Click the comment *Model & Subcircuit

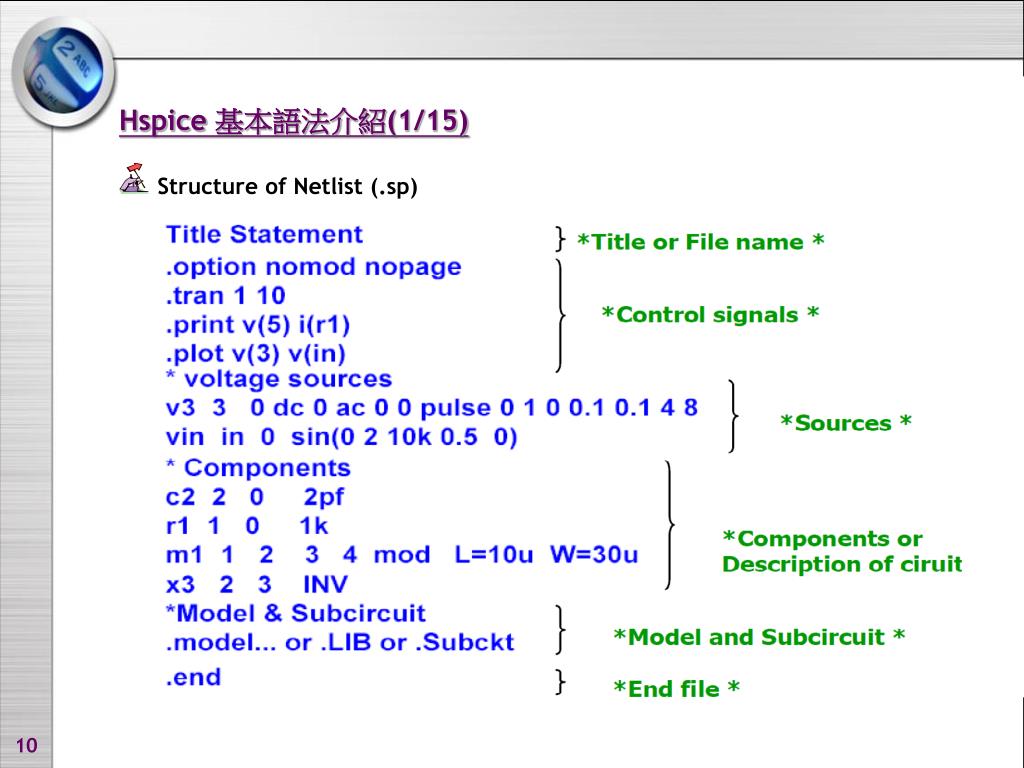tap(296, 613)
